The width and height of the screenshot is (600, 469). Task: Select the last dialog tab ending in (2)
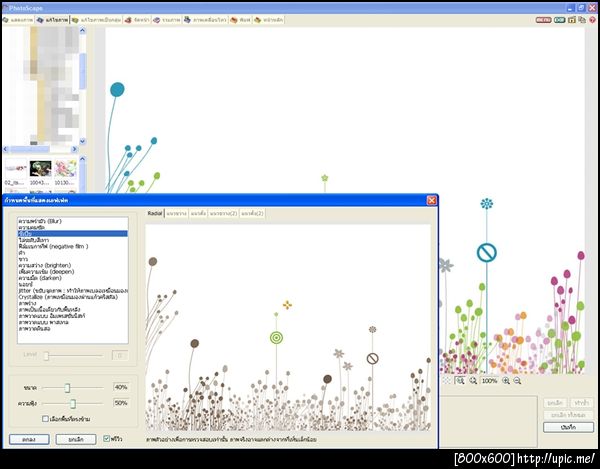[253, 213]
